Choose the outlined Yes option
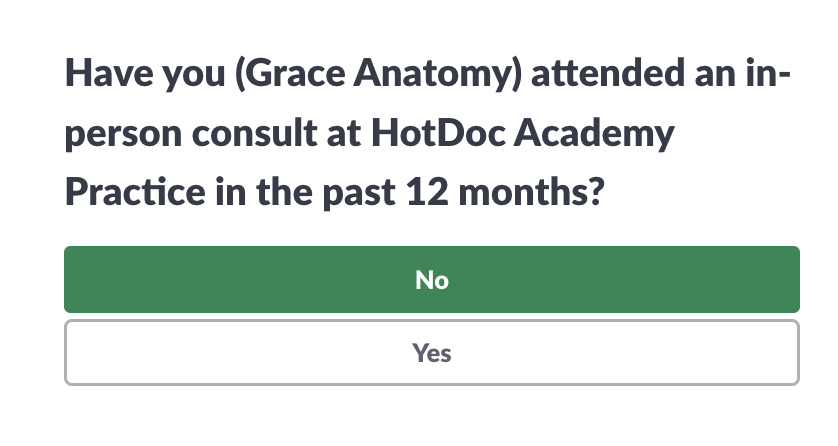Viewport: 838px width, 446px height. [x=432, y=353]
